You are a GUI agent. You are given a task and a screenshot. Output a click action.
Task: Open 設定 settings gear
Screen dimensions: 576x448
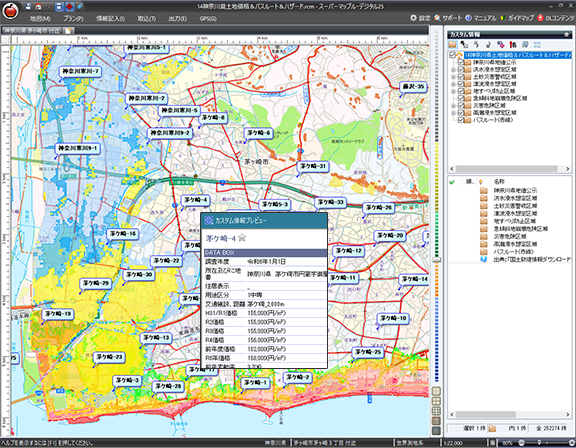(420, 18)
